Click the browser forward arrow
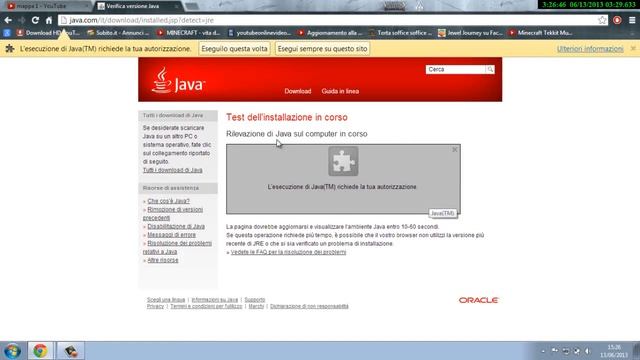 pos(21,20)
